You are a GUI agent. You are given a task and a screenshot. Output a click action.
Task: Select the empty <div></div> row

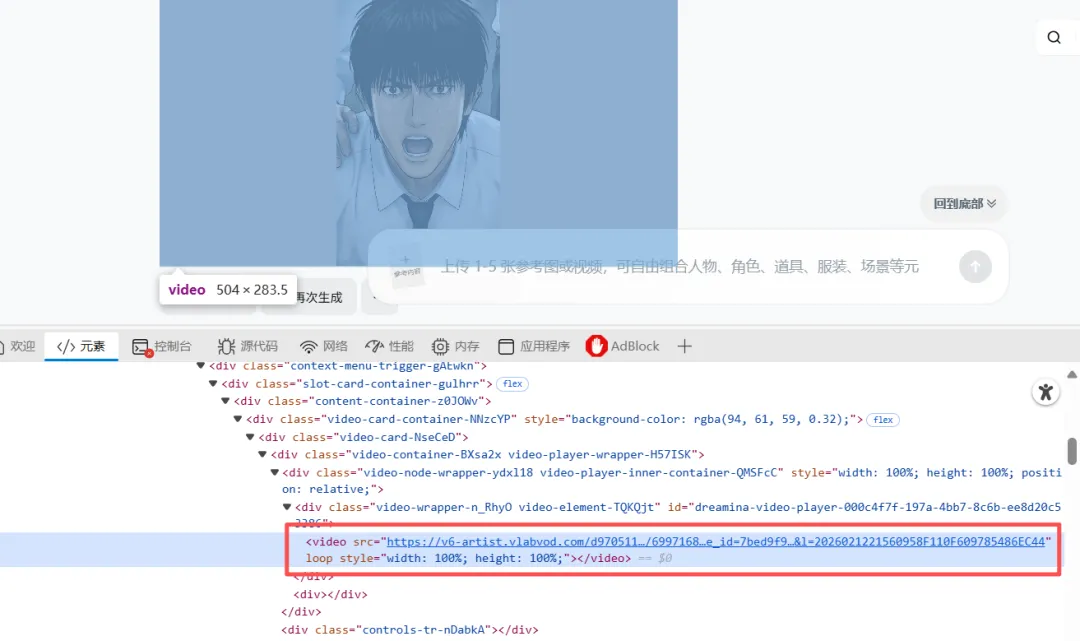pyautogui.click(x=330, y=594)
